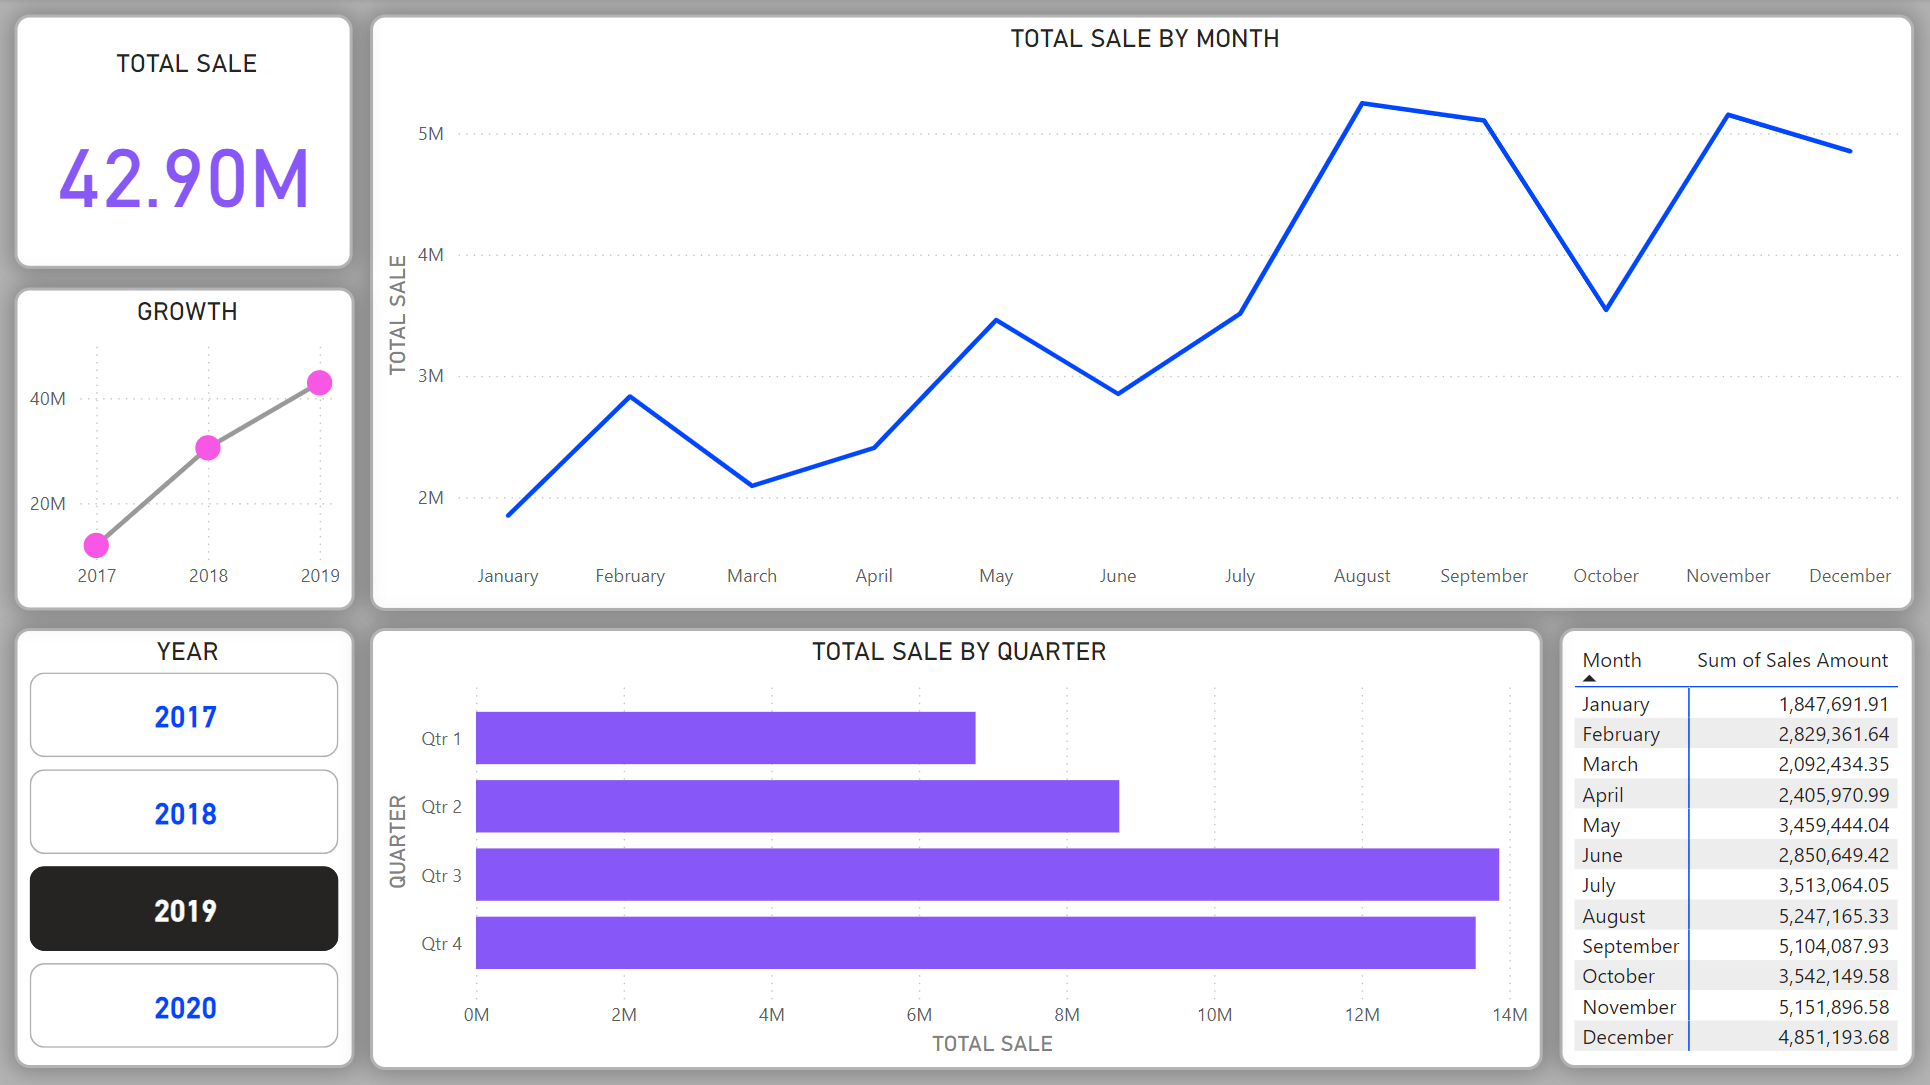Image resolution: width=1930 pixels, height=1085 pixels.
Task: Click the 2019 pink marker in Growth chart
Action: (319, 383)
